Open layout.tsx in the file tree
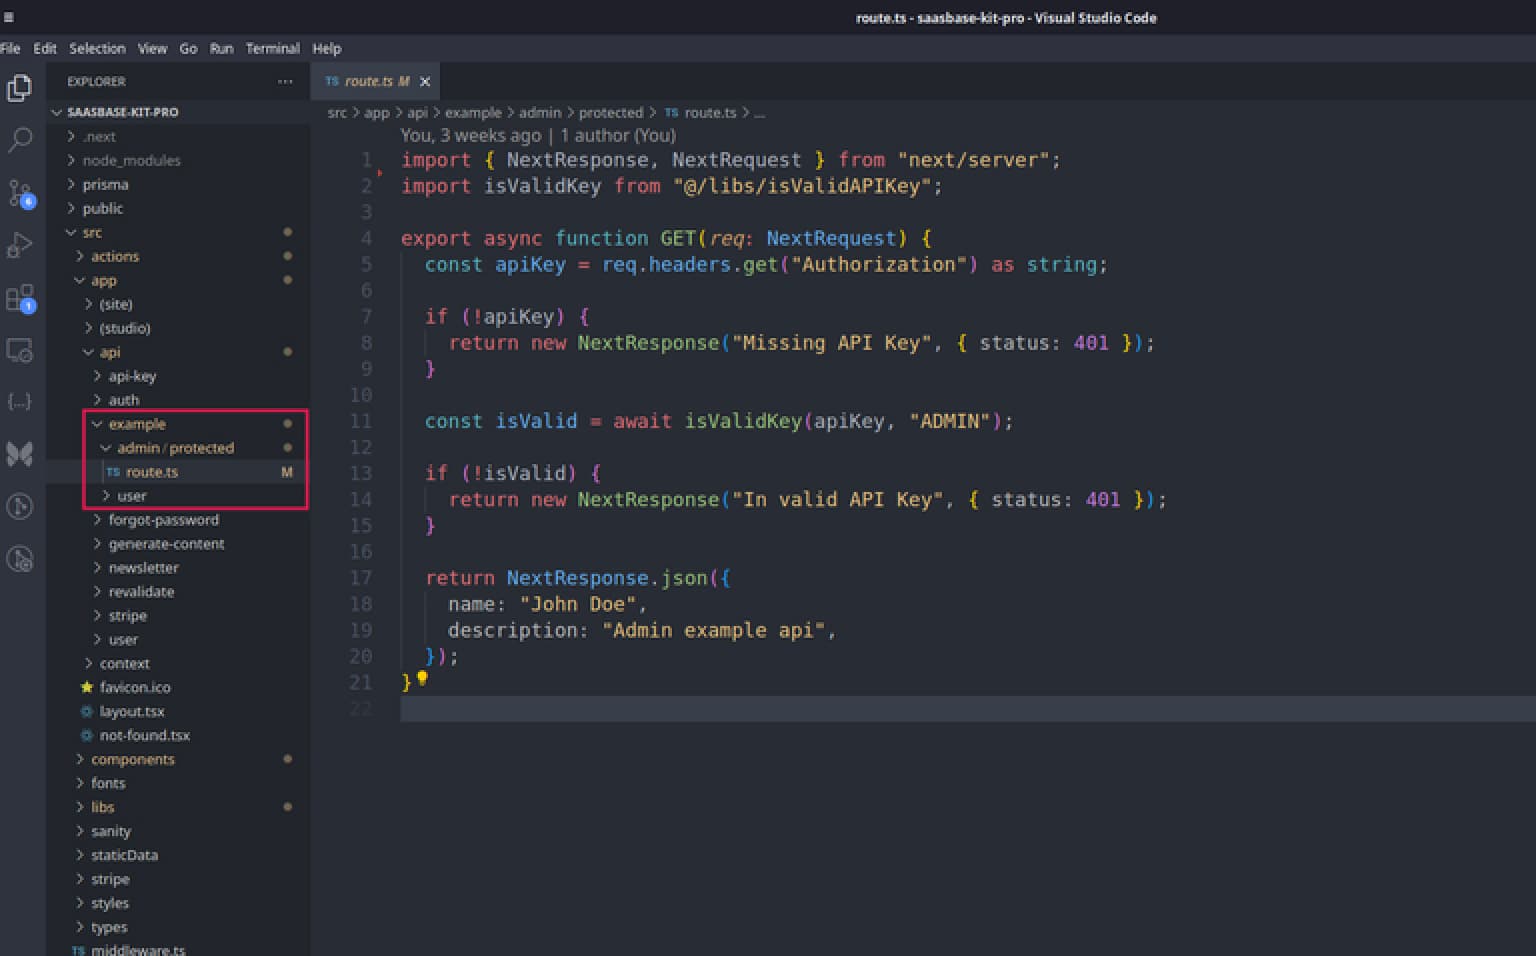Image resolution: width=1536 pixels, height=956 pixels. point(131,712)
